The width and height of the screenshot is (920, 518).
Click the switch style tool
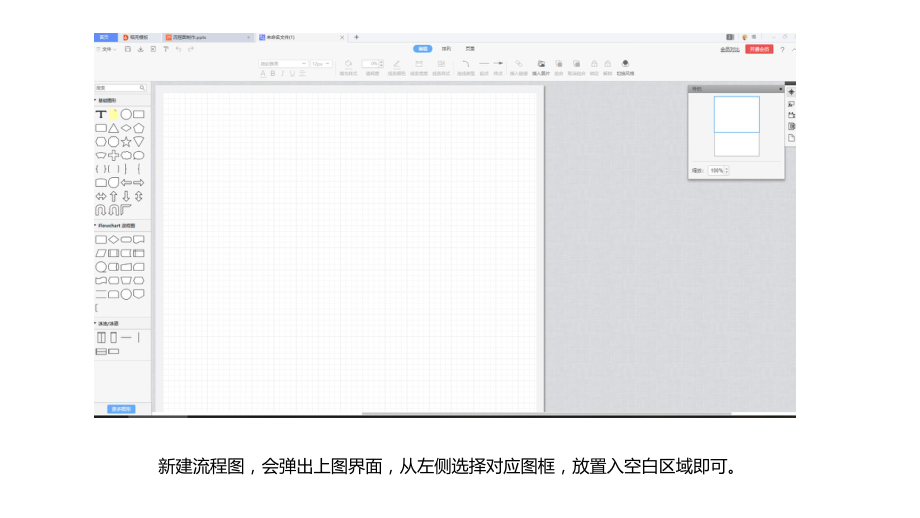(625, 67)
